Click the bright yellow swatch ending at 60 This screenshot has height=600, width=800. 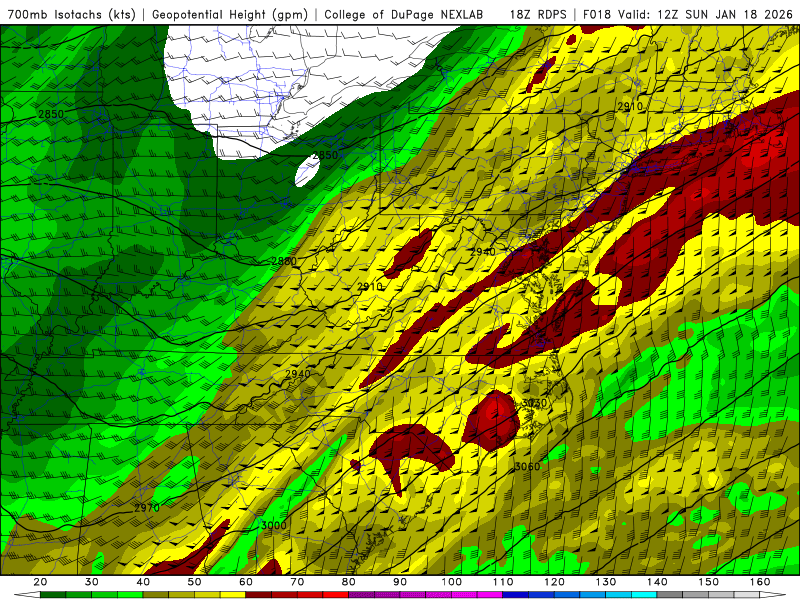[x=233, y=595]
